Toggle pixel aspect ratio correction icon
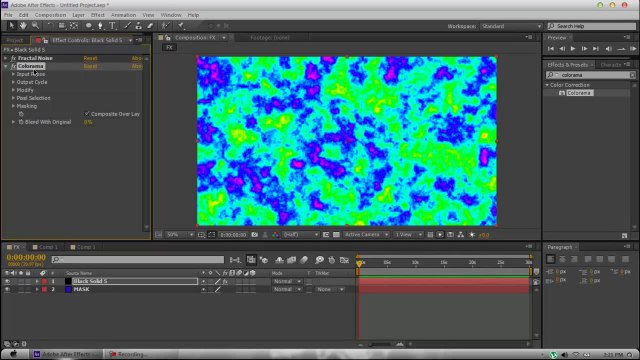Viewport: 640px width, 360px height. (430, 235)
